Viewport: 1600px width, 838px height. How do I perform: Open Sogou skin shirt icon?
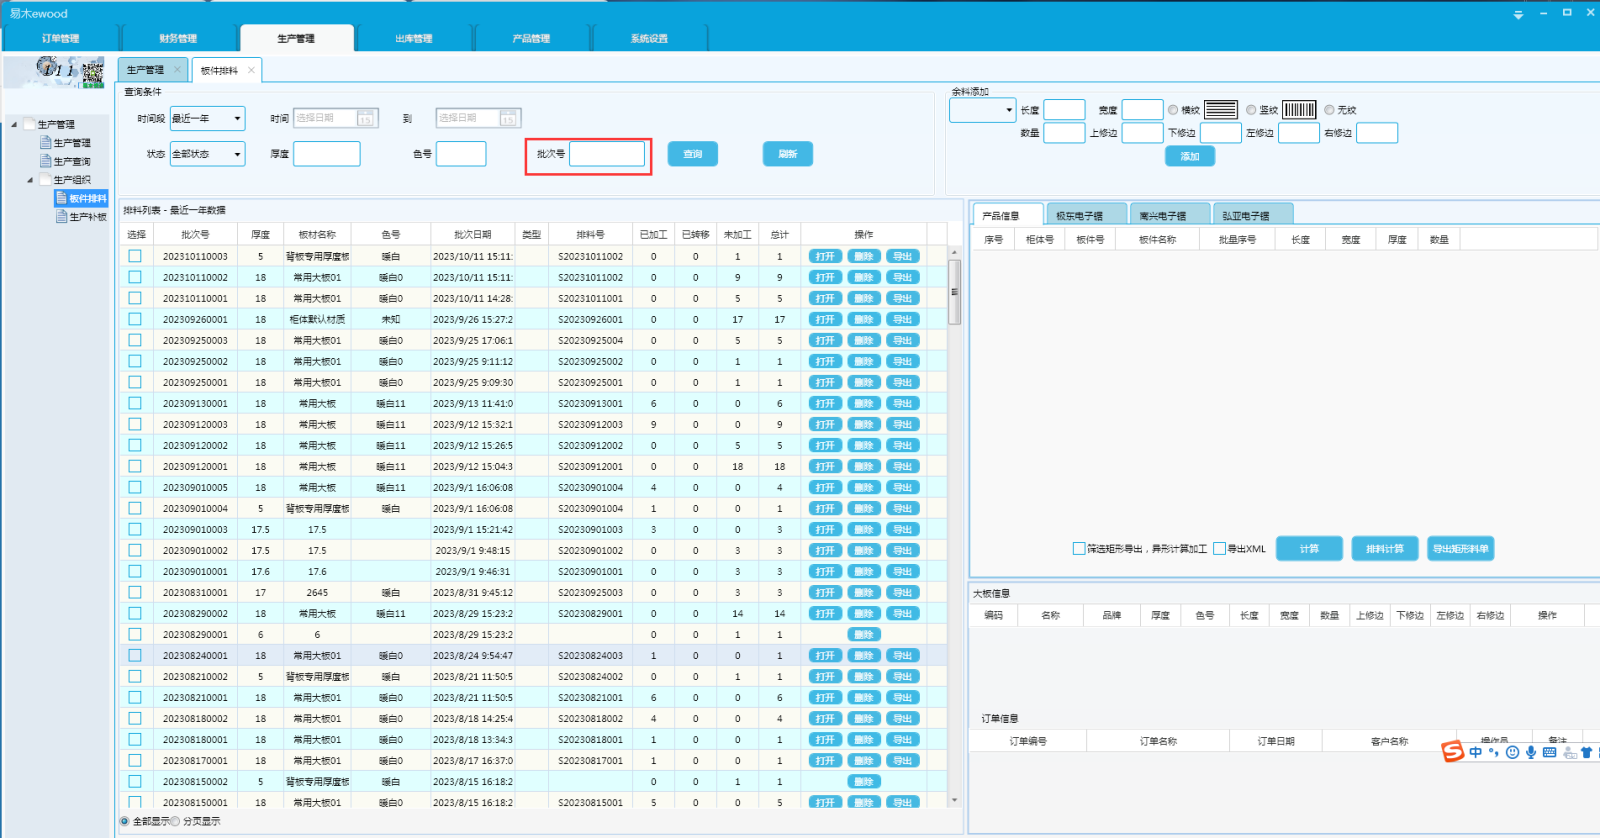click(1586, 752)
